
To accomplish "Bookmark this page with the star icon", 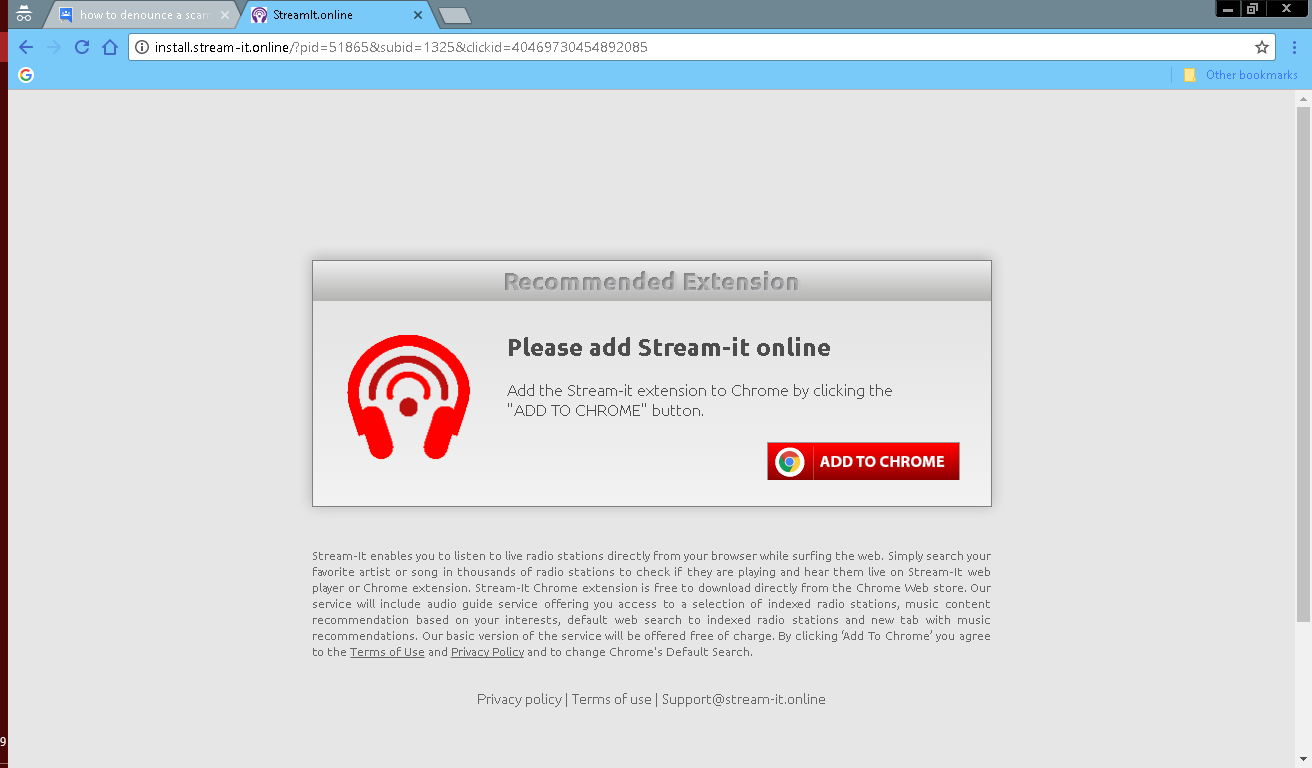I will point(1262,47).
